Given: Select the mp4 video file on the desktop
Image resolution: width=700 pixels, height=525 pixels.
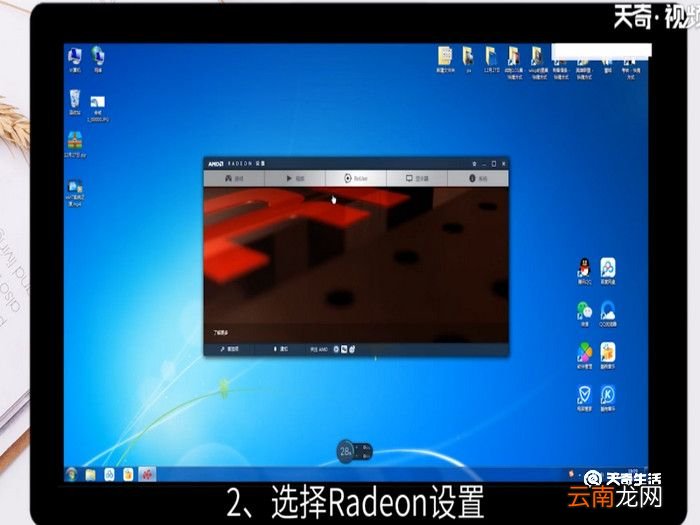Looking at the screenshot, I should 75,193.
